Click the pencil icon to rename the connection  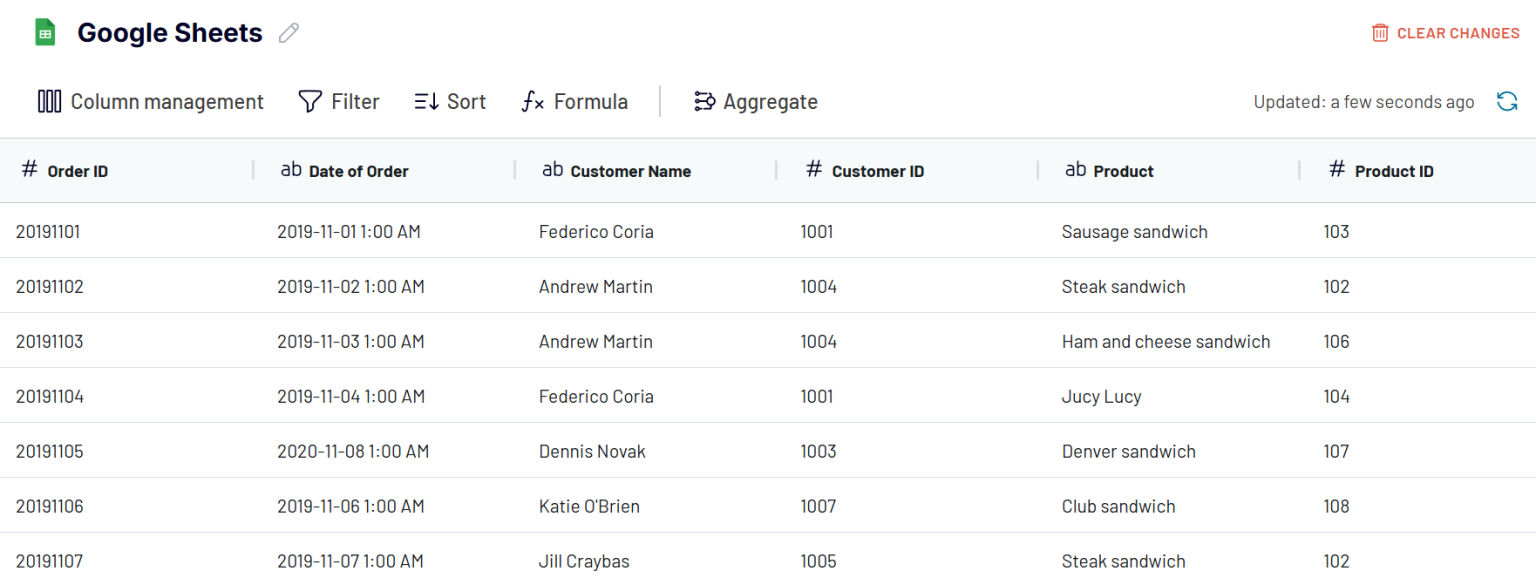(x=288, y=33)
